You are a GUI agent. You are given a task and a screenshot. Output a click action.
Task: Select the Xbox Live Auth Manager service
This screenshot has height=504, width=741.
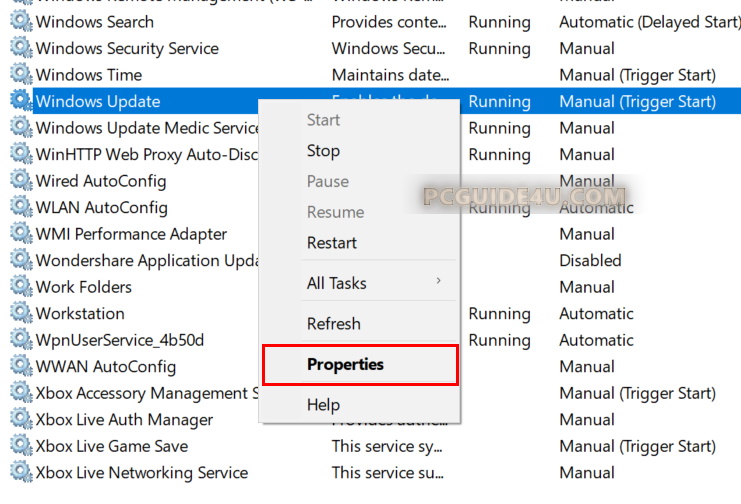(124, 420)
